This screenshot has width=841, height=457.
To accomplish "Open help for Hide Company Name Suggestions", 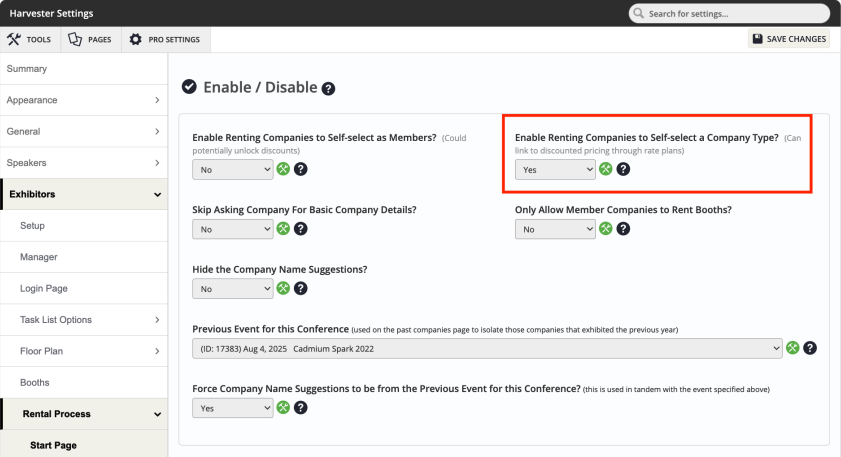I will click(301, 288).
